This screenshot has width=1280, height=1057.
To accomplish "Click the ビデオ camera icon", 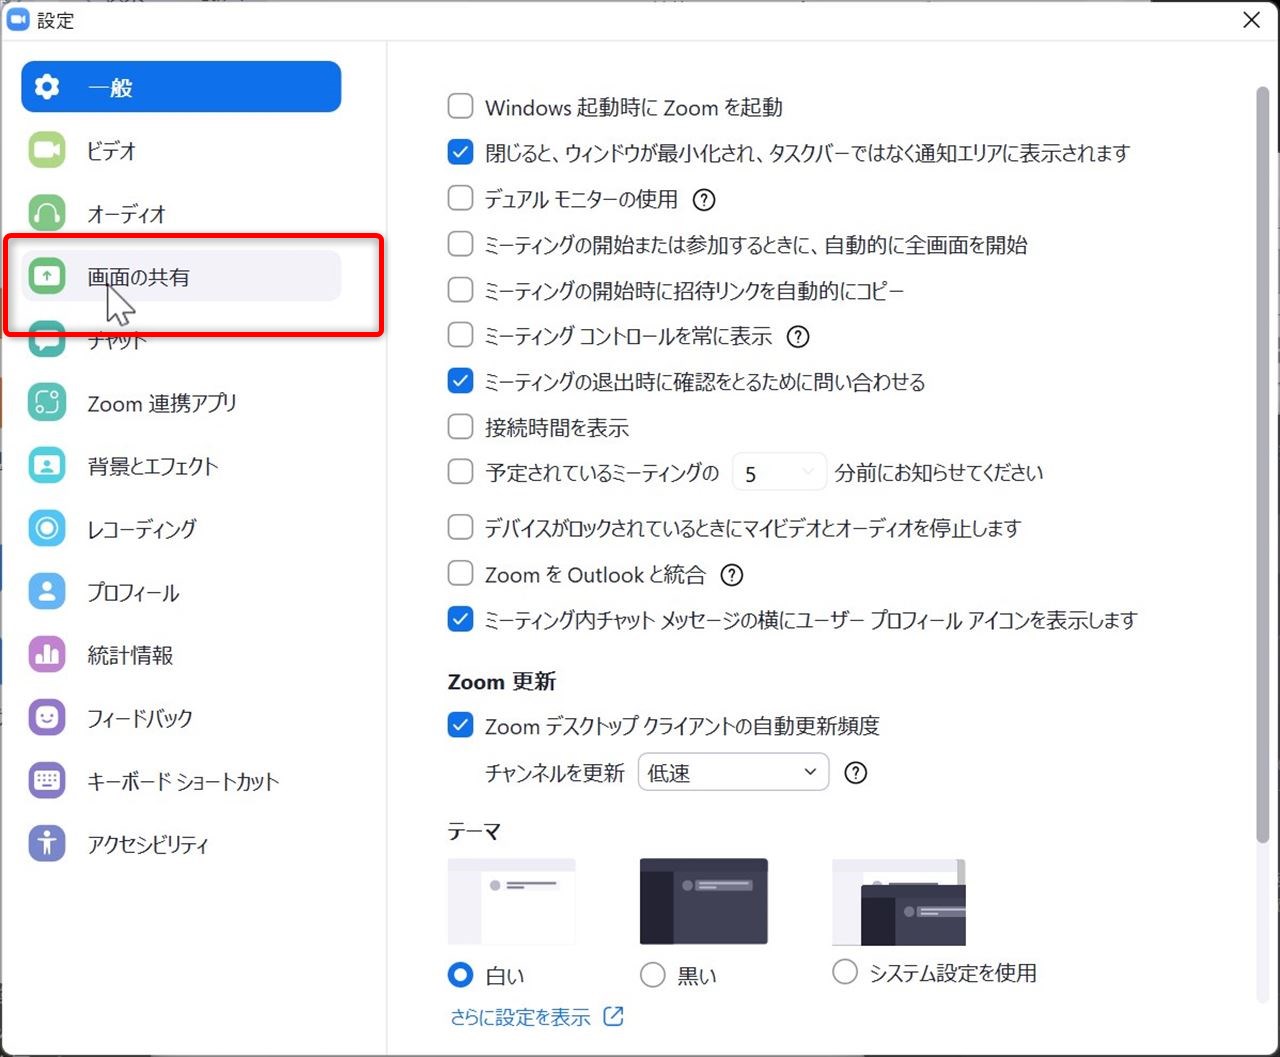I will 47,150.
